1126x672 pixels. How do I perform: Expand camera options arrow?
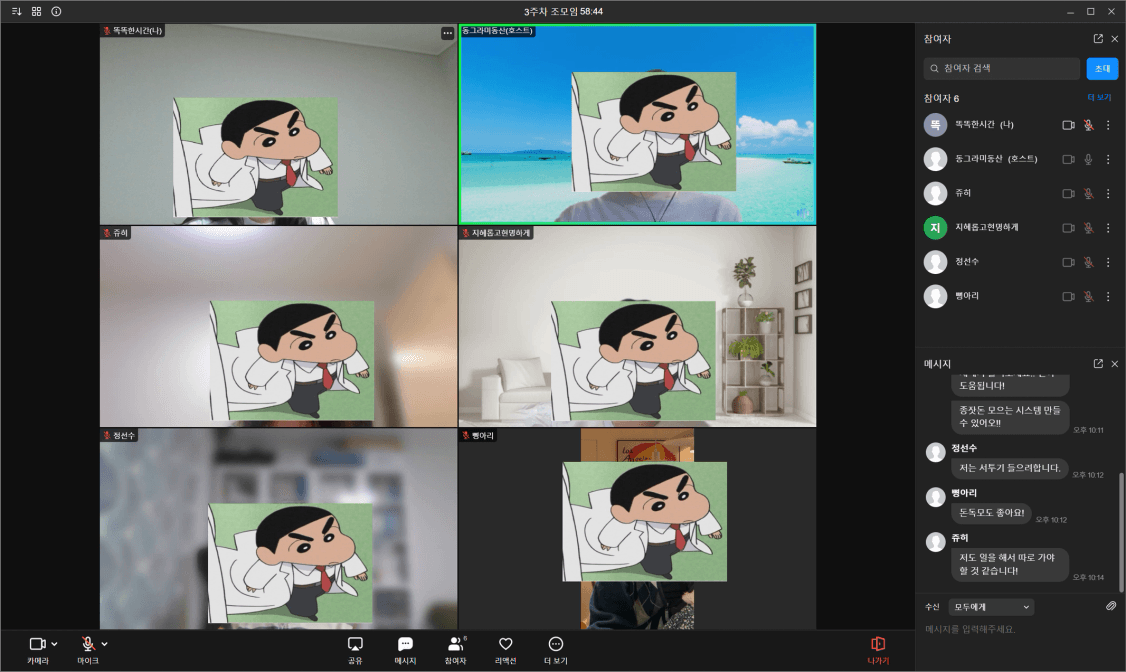coord(55,644)
